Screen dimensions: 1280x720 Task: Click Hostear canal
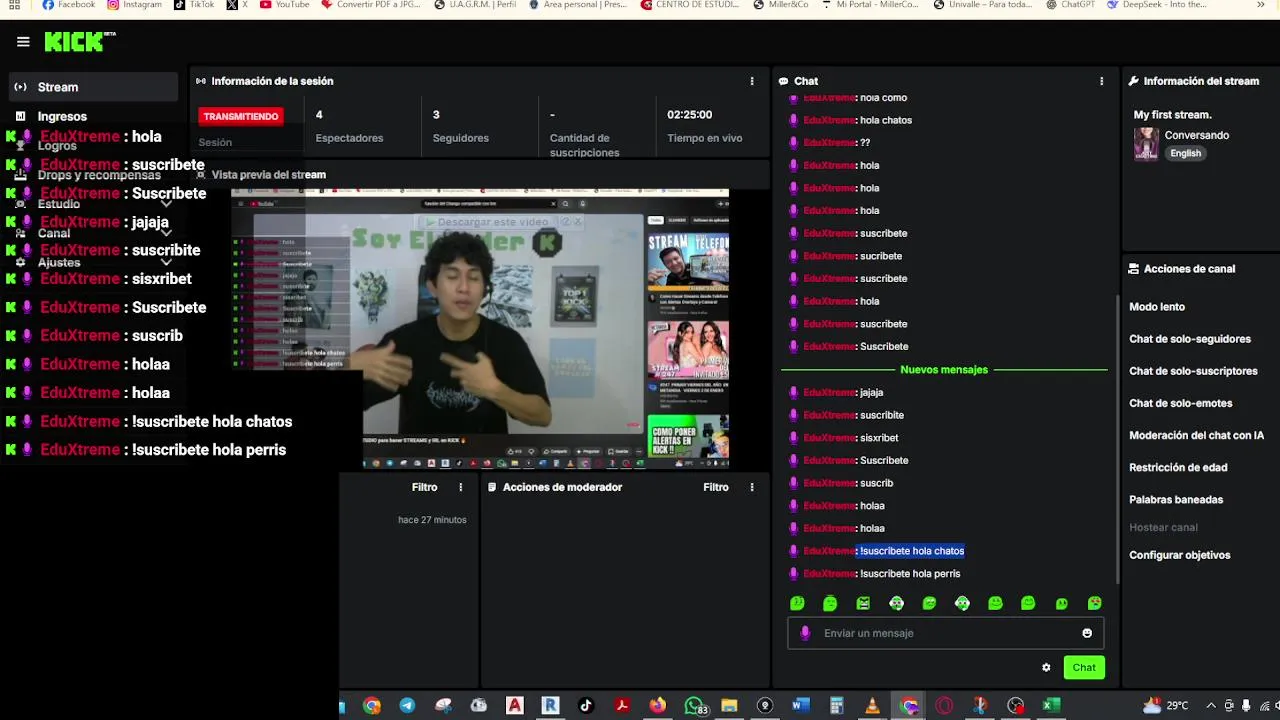coord(1163,527)
